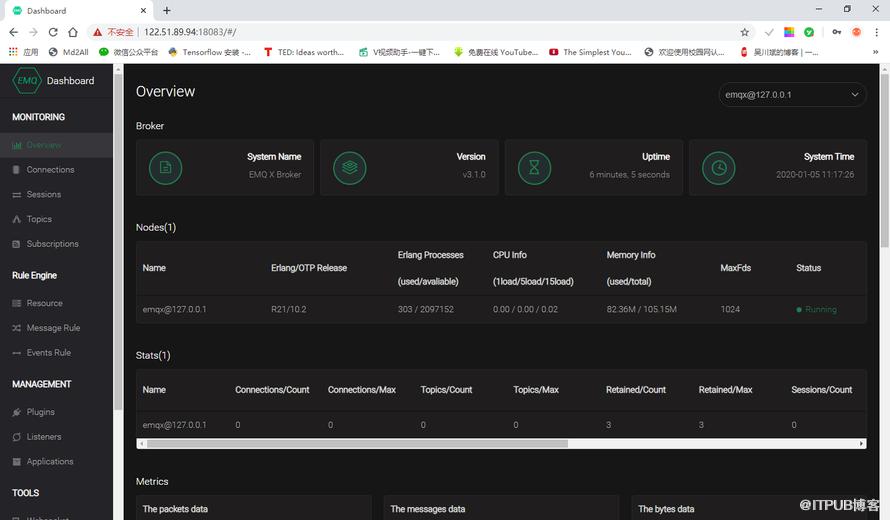This screenshot has width=890, height=520.
Task: Open Sessions in the sidebar
Action: tap(44, 194)
